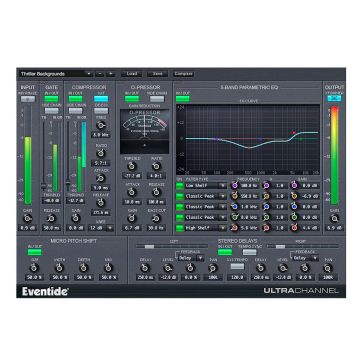Open the Low Shelf filter type dropdown
The width and height of the screenshot is (360, 360).
[x=206, y=185]
